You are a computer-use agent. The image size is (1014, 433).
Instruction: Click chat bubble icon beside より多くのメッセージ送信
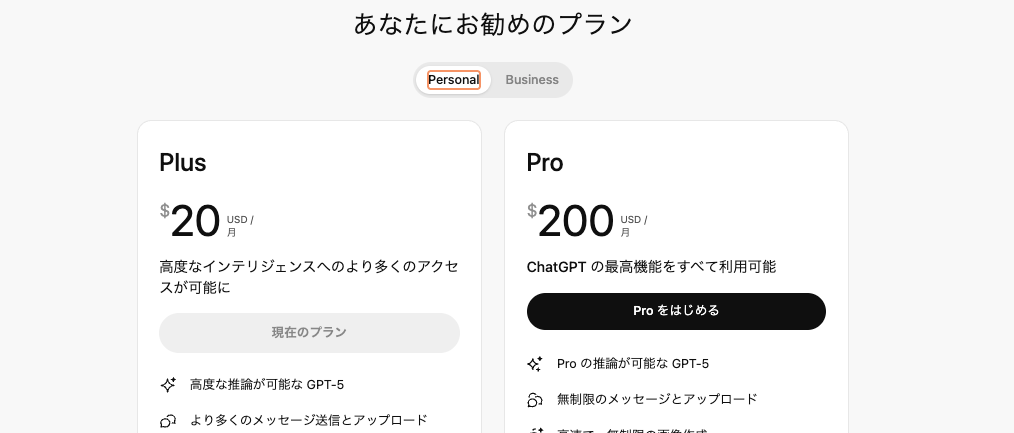coord(169,421)
